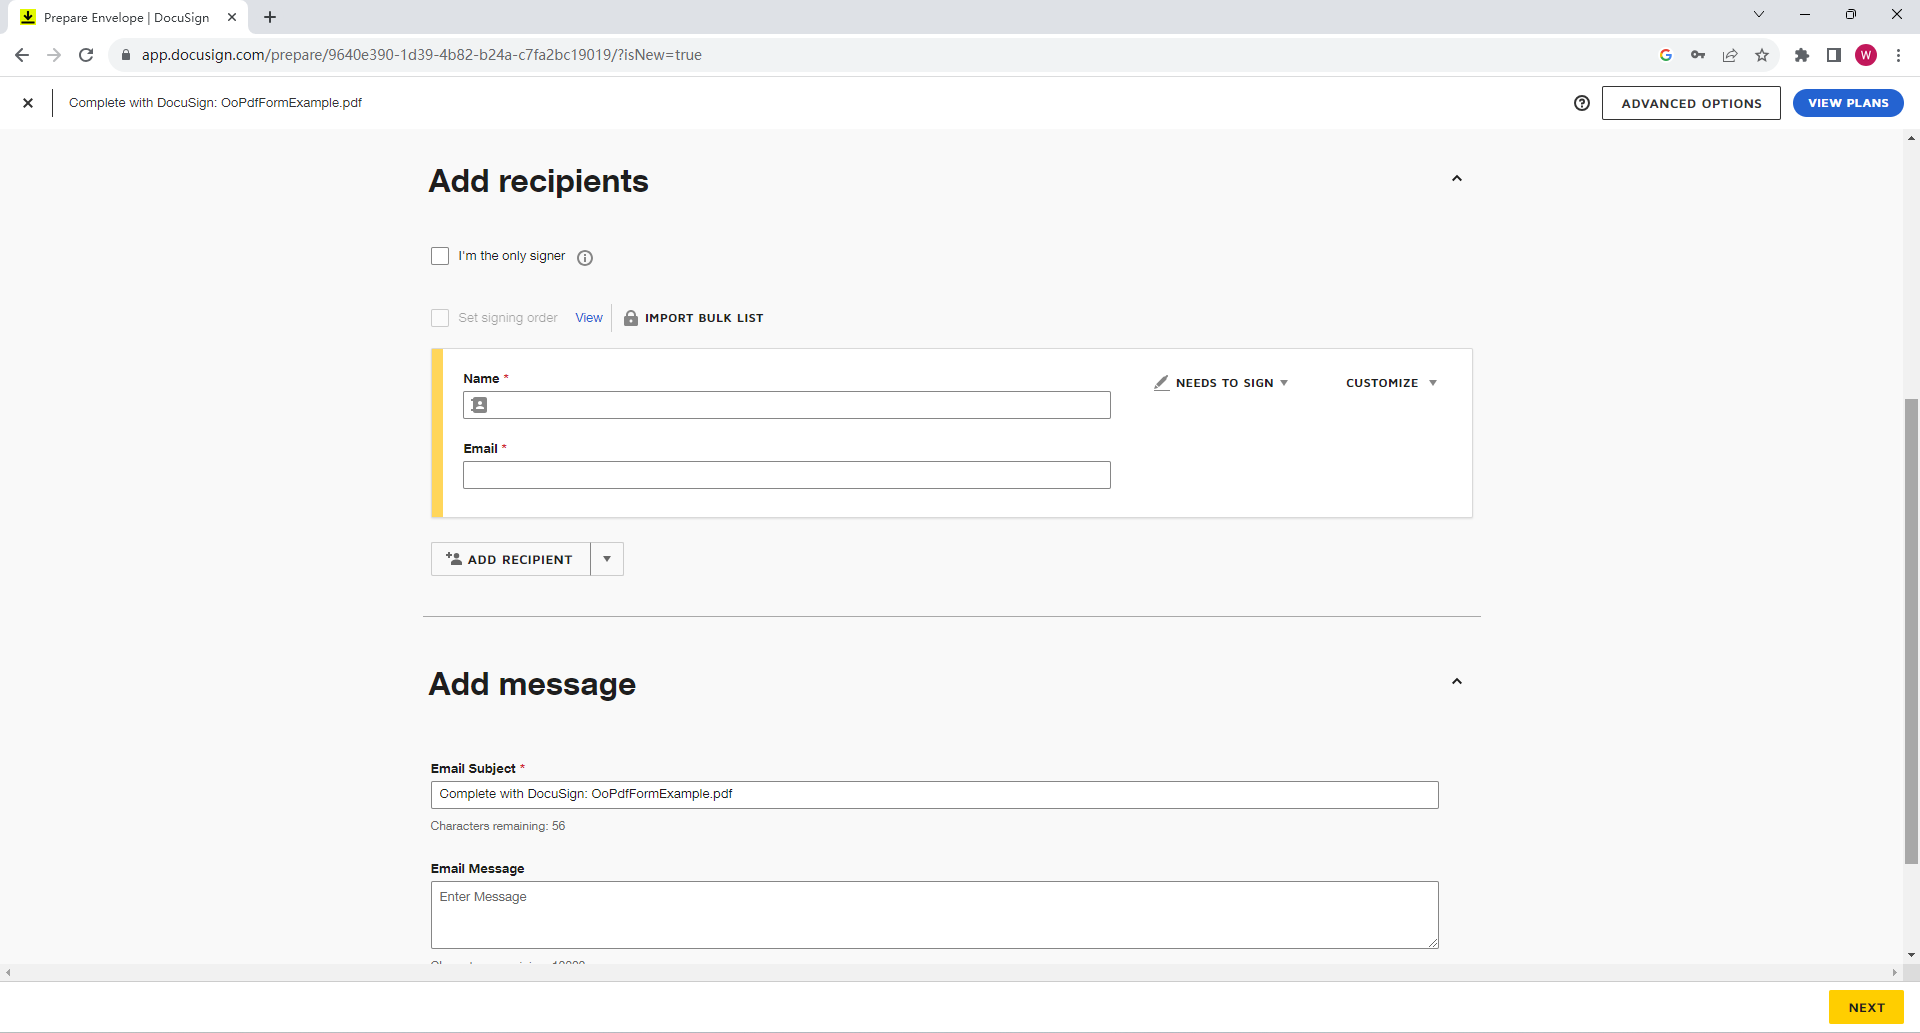The width and height of the screenshot is (1920, 1033).
Task: Click the 'Complete with DocuSign: OoPdfFormExample.pdf' header title
Action: pyautogui.click(x=215, y=103)
